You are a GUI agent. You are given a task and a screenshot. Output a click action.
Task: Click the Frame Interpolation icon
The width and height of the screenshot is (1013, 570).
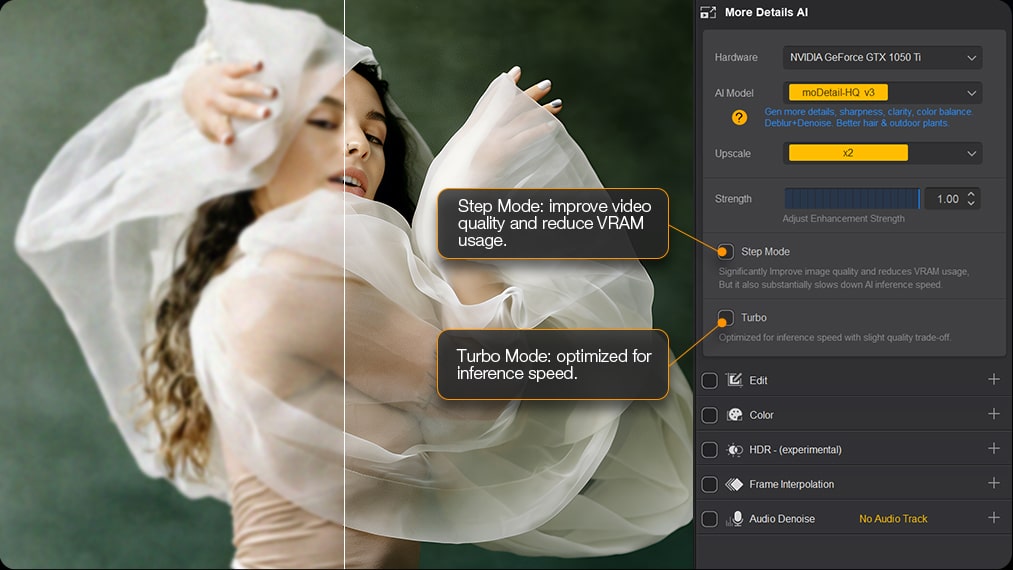pyautogui.click(x=734, y=484)
